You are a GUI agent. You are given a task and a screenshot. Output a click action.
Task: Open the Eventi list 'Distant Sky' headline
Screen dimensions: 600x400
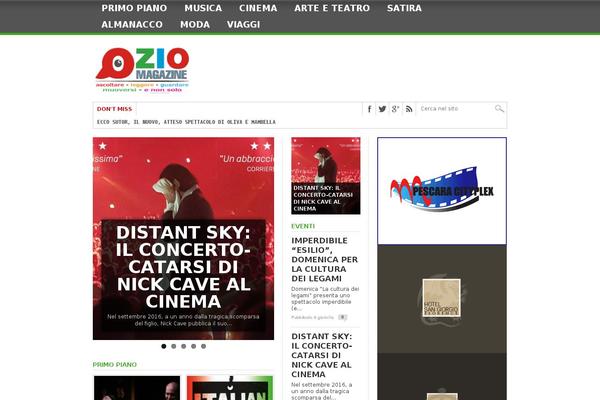pyautogui.click(x=321, y=355)
